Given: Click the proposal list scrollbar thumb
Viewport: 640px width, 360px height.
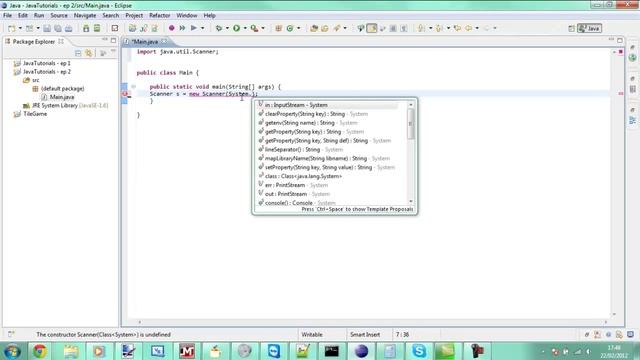Looking at the screenshot, I should (x=411, y=124).
